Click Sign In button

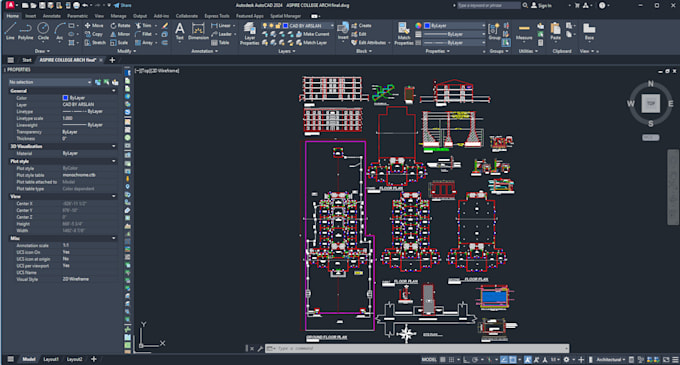click(x=541, y=5)
